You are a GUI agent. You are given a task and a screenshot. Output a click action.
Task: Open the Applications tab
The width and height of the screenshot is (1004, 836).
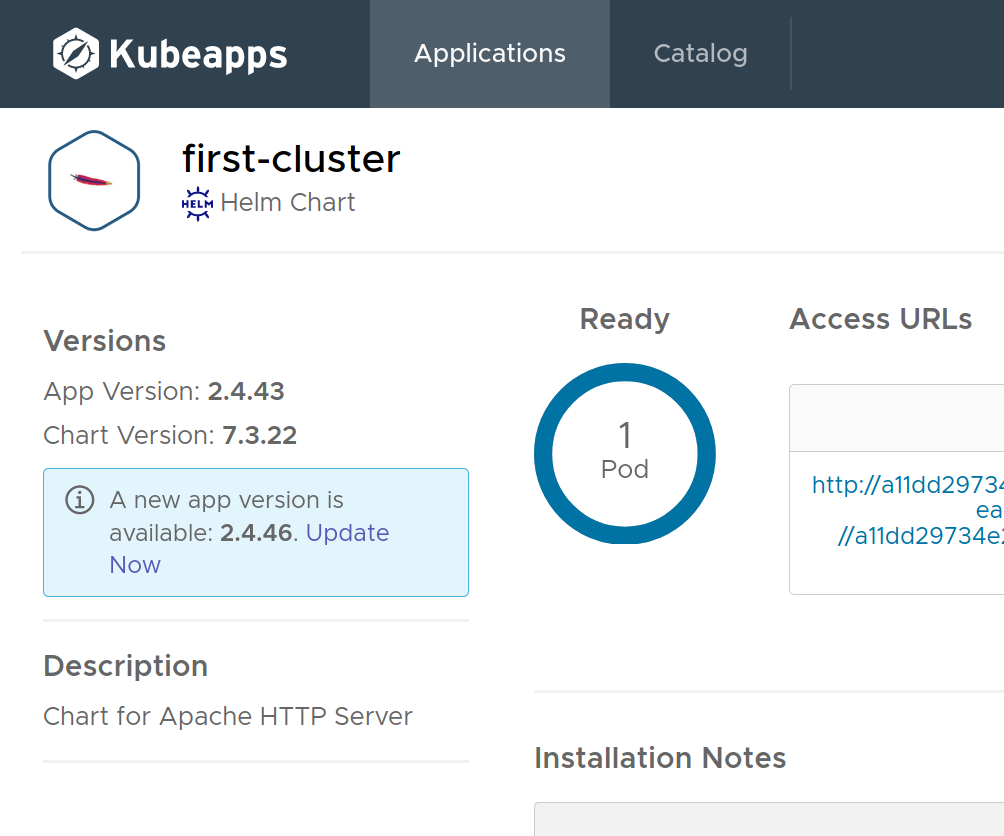490,54
